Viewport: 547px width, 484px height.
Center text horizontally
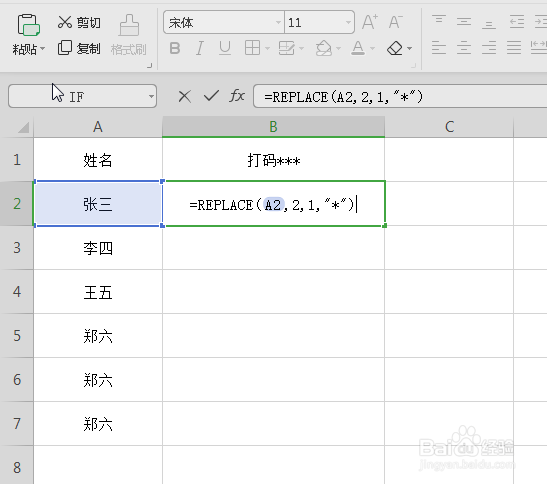[464, 47]
